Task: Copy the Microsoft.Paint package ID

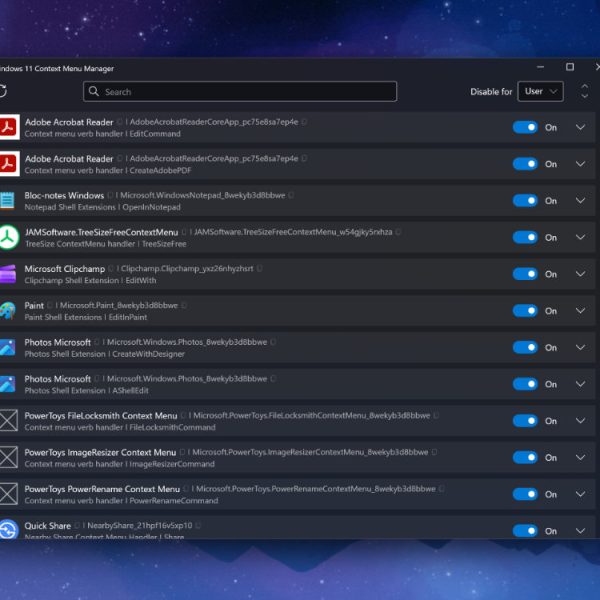Action: pos(184,305)
